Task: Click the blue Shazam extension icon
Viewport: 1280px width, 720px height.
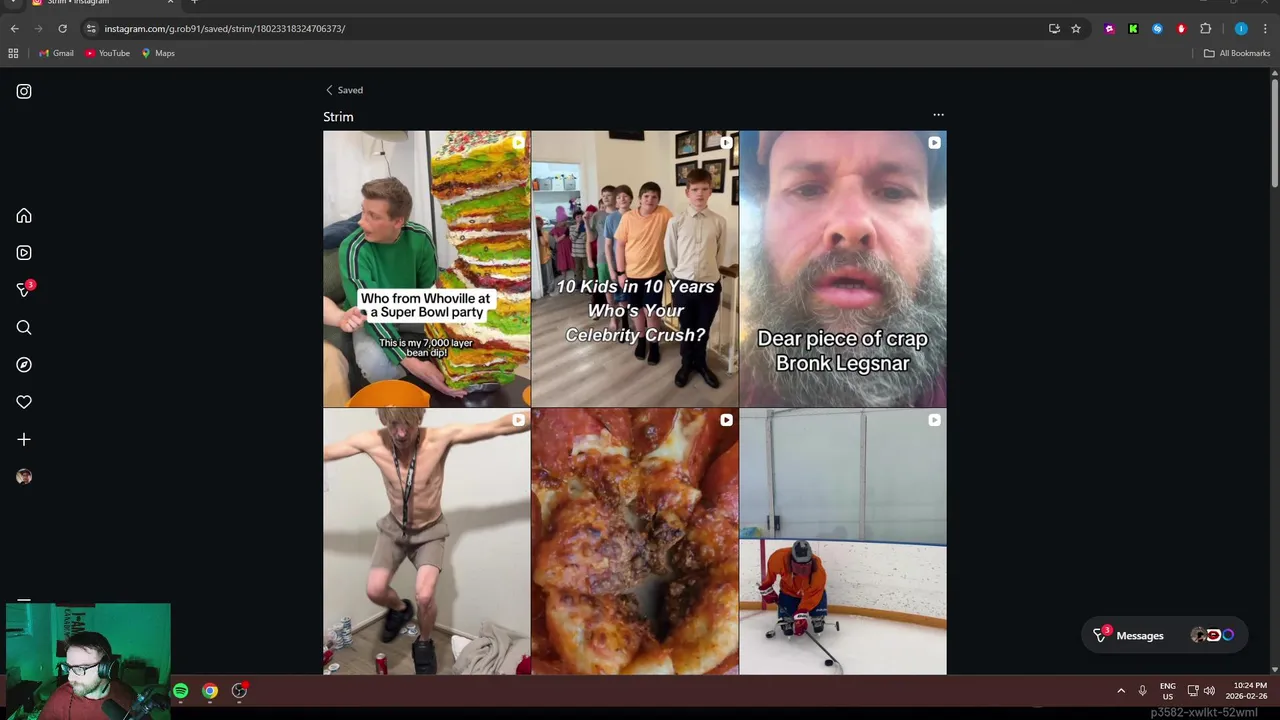Action: point(1157,29)
